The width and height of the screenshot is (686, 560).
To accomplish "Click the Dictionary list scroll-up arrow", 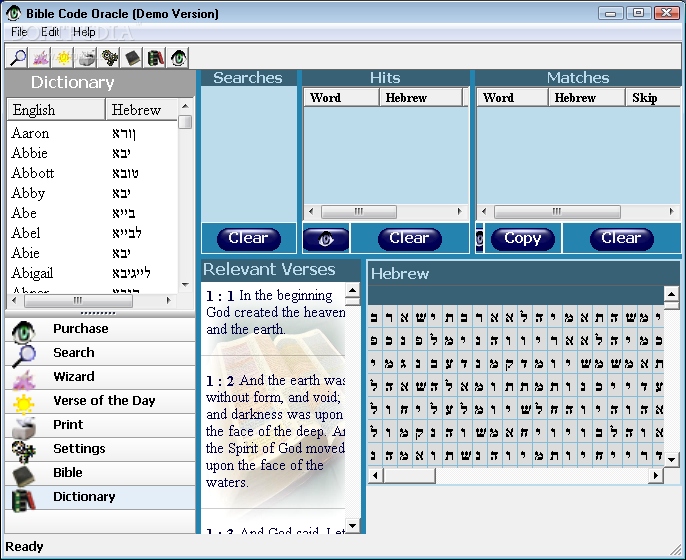I will (185, 106).
